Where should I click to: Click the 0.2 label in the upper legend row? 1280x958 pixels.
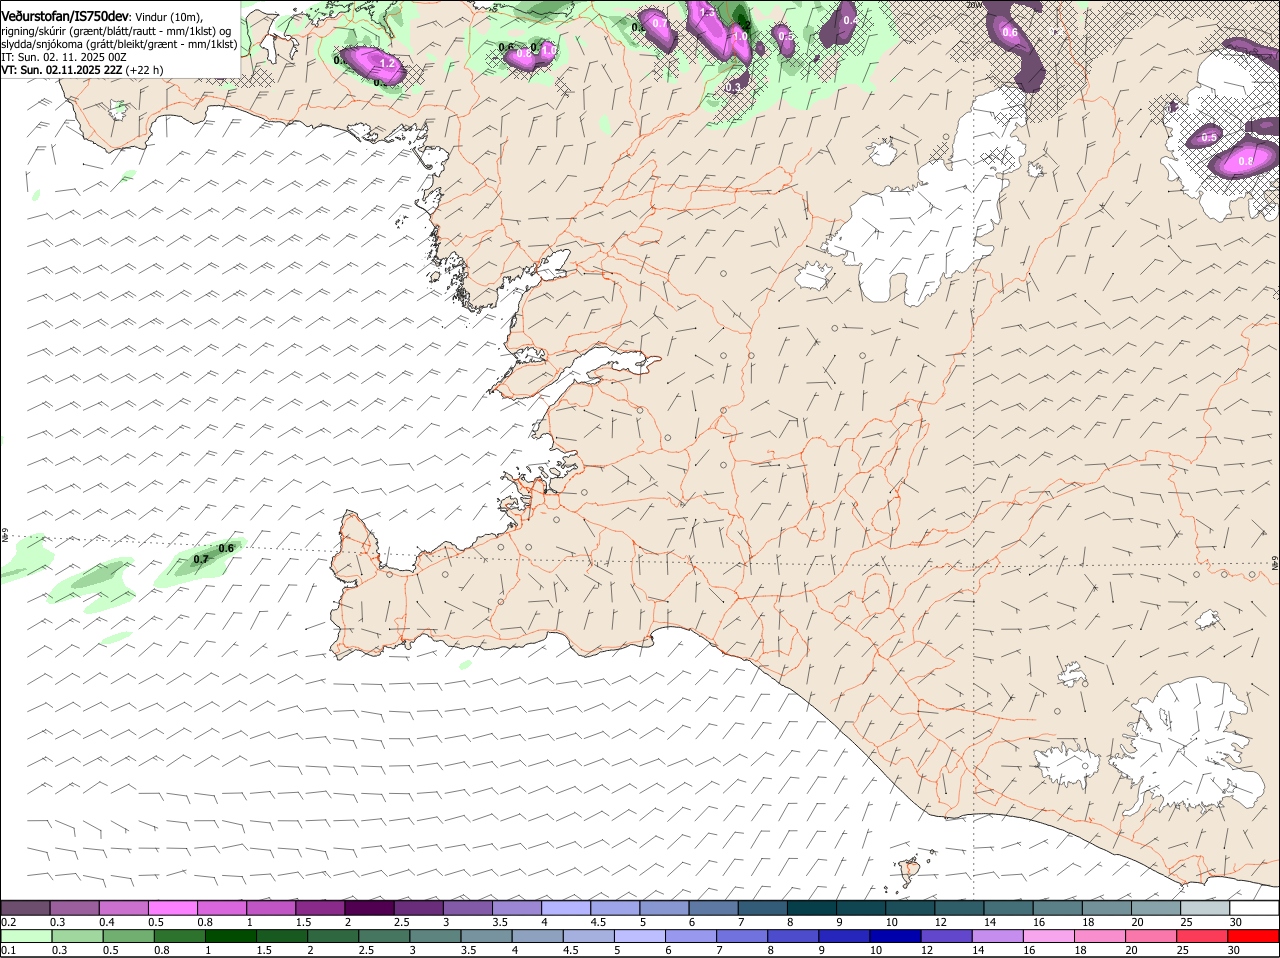click(9, 922)
